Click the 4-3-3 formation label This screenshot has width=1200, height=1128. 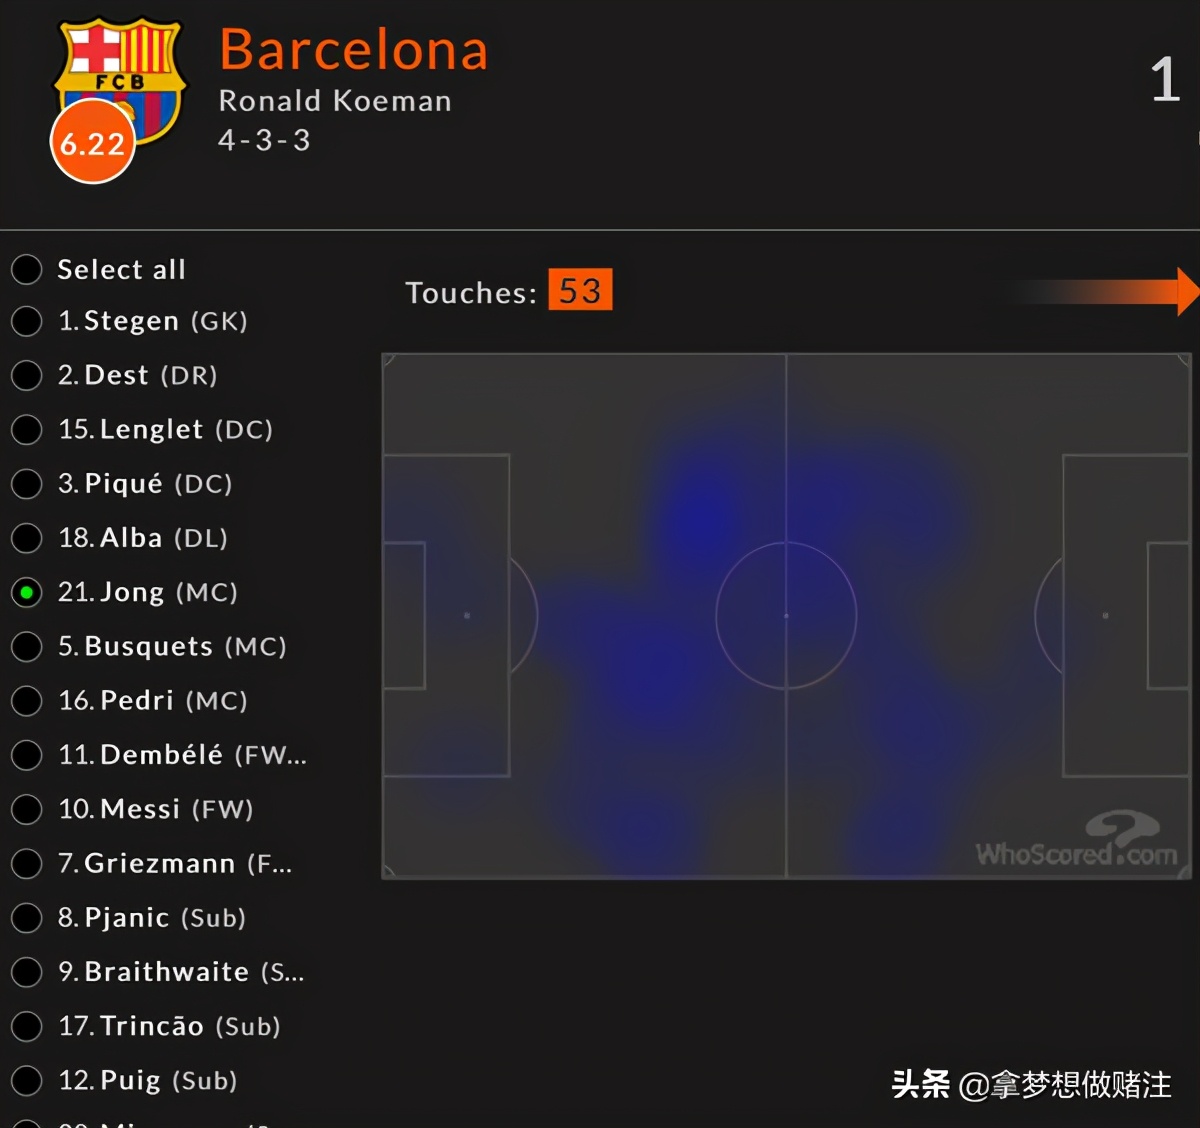click(x=264, y=140)
